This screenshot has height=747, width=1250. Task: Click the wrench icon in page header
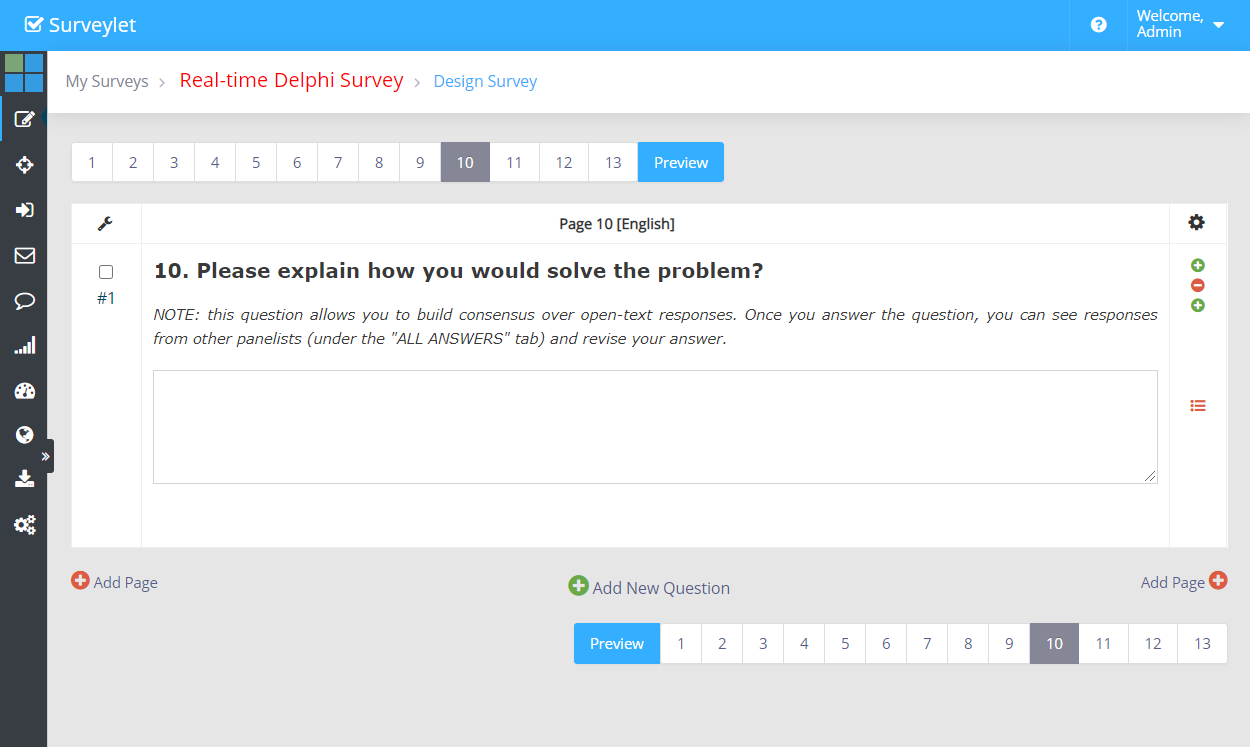pos(105,224)
